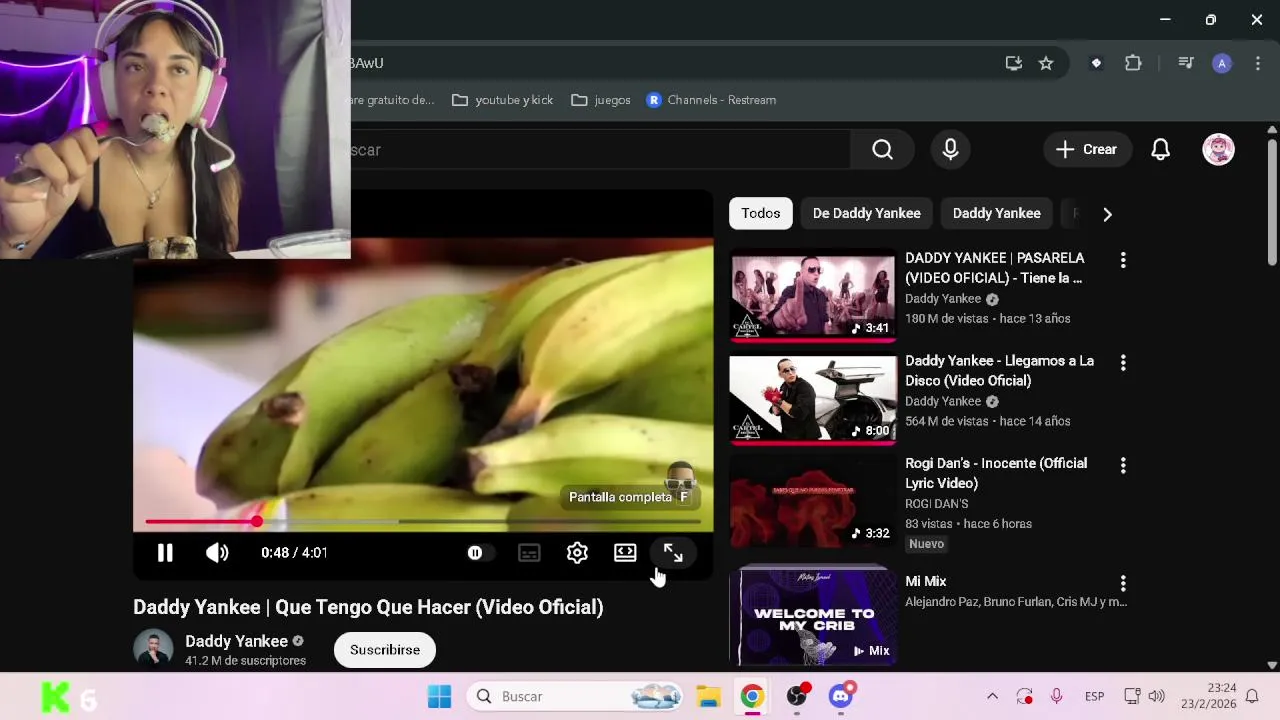Screen dimensions: 1280x720
Task: Open the video player settings gear
Action: (577, 553)
